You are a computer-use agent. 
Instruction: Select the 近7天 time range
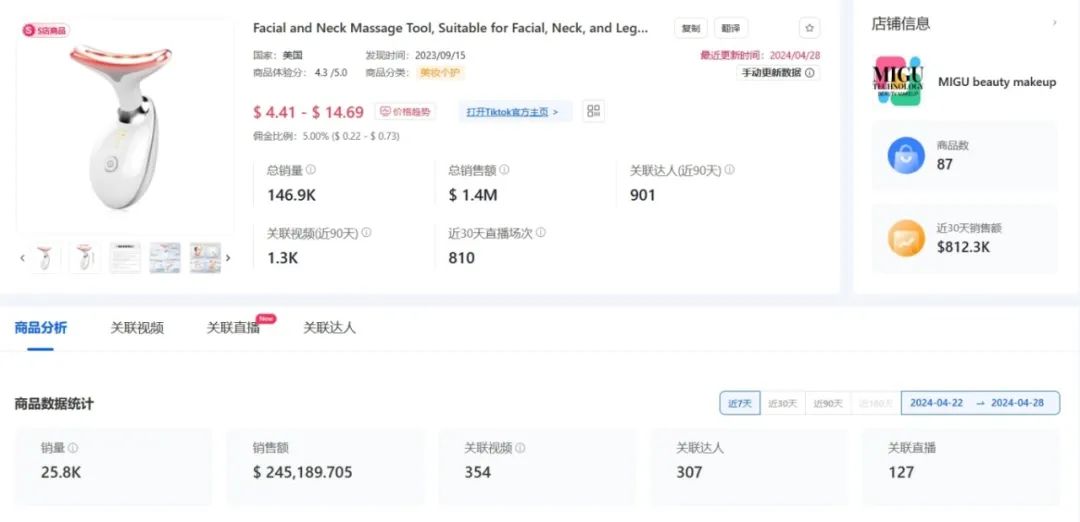[x=740, y=403]
